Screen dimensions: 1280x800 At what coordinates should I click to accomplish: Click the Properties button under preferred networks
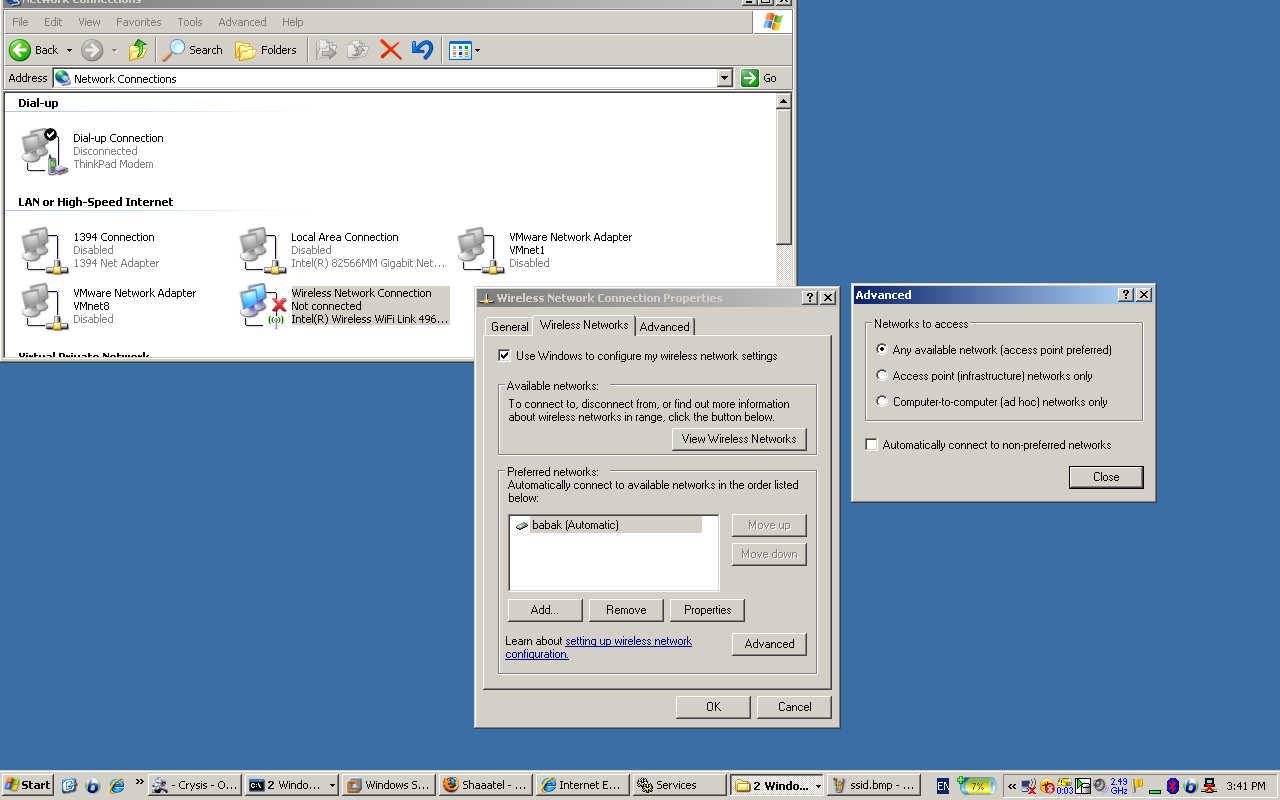708,610
